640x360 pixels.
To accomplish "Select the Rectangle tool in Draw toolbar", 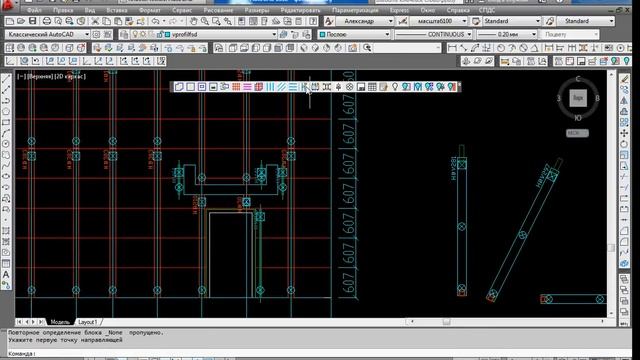I will point(6,122).
